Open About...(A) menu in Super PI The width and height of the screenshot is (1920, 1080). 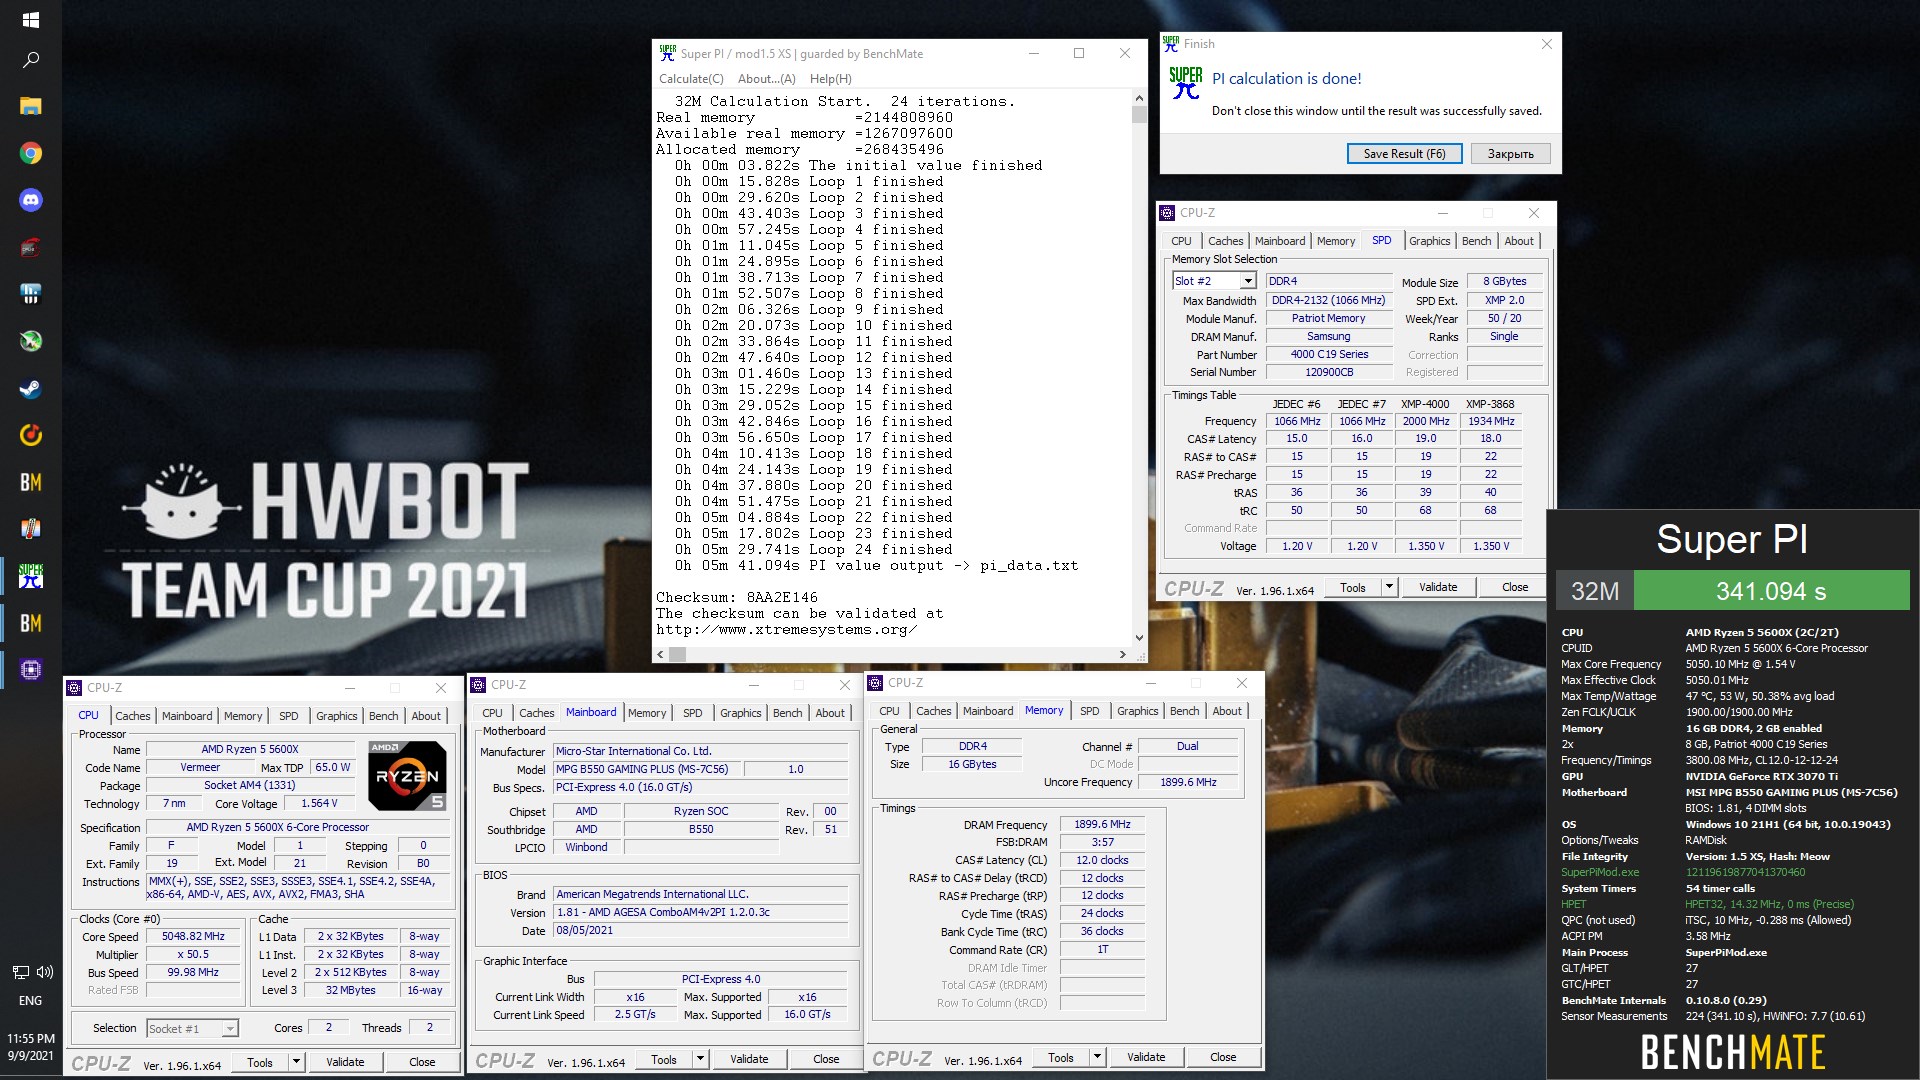(766, 79)
